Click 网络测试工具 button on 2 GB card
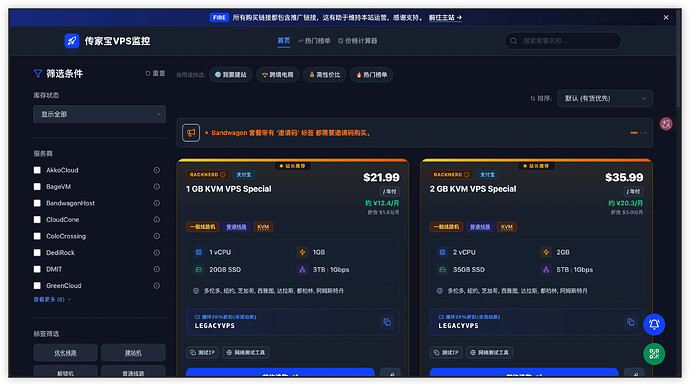 pyautogui.click(x=490, y=352)
